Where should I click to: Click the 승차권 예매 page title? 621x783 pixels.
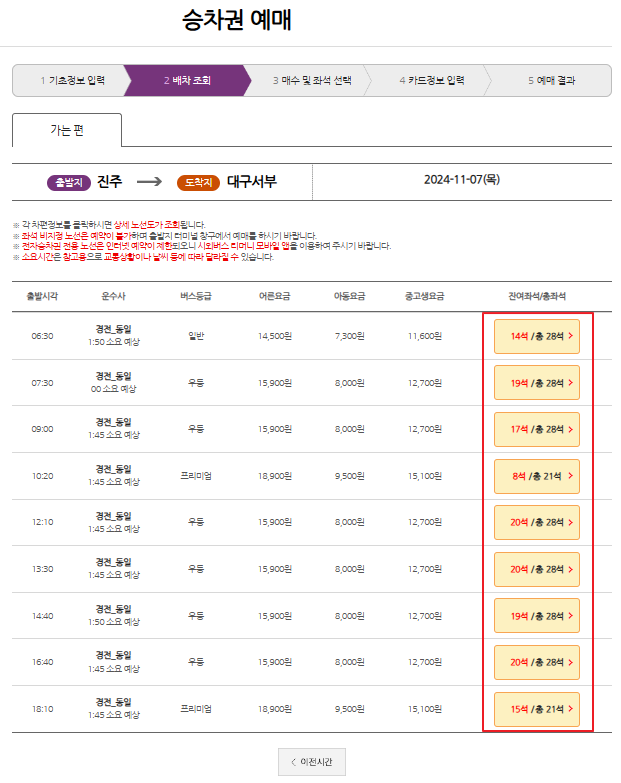[x=237, y=20]
